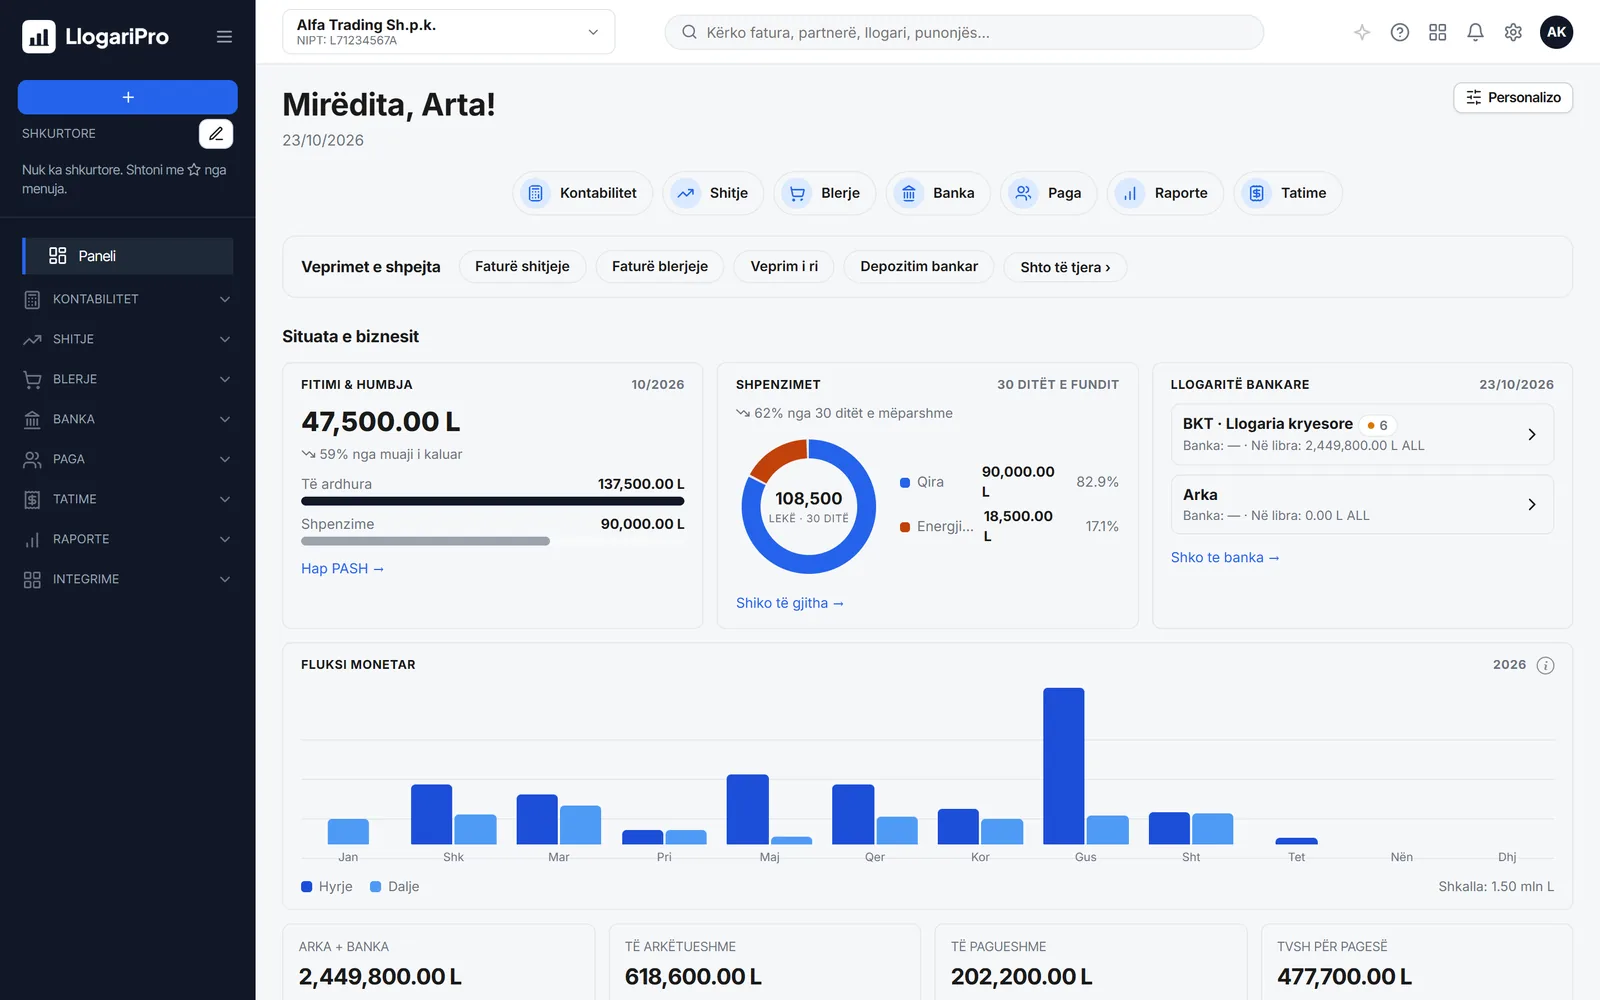Image resolution: width=1600 pixels, height=1000 pixels.
Task: Open Shto të tjera quick actions
Action: point(1065,267)
